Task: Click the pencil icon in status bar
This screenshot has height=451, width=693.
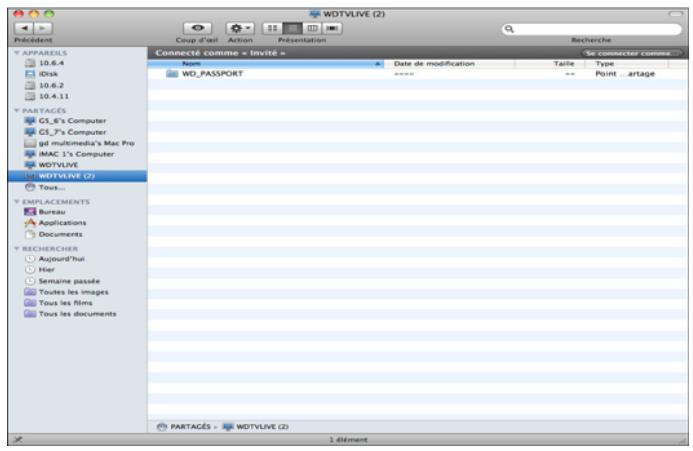Action: [18, 440]
